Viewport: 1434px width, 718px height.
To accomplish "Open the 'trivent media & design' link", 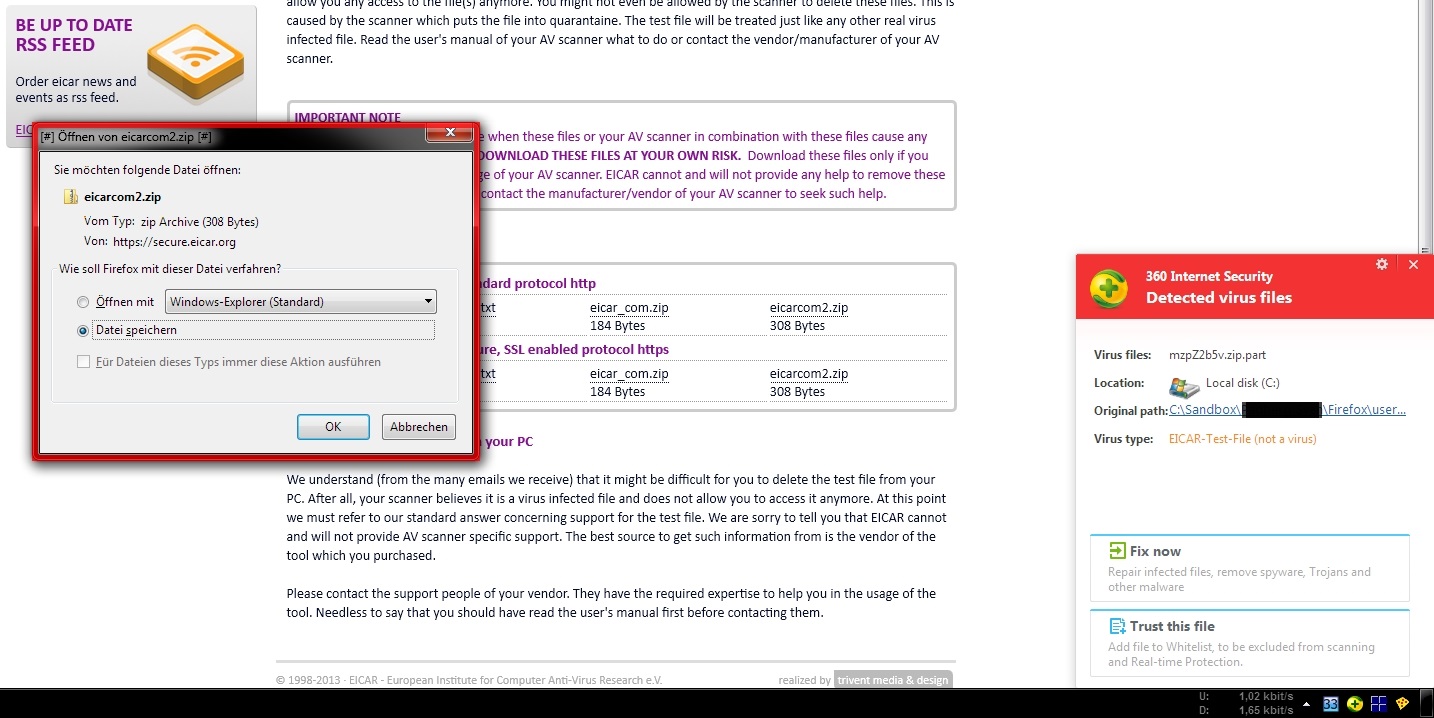I will pyautogui.click(x=893, y=680).
